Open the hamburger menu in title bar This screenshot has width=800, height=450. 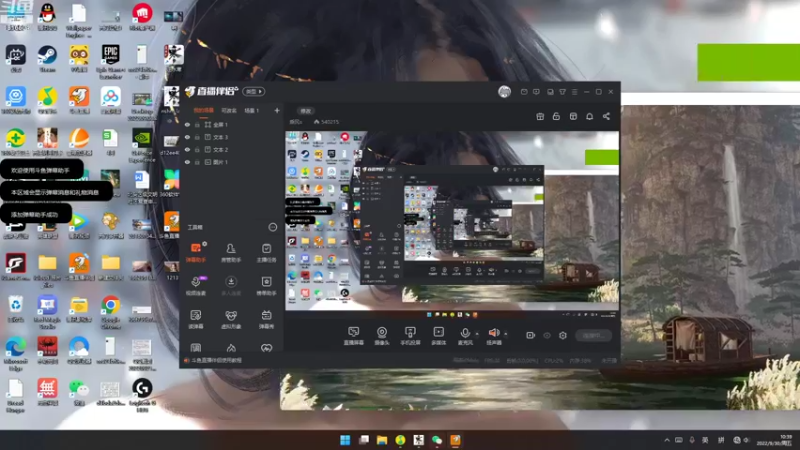pyautogui.click(x=574, y=92)
